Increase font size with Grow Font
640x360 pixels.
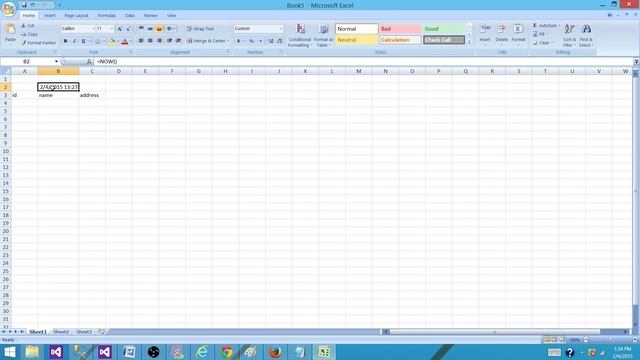(120, 29)
